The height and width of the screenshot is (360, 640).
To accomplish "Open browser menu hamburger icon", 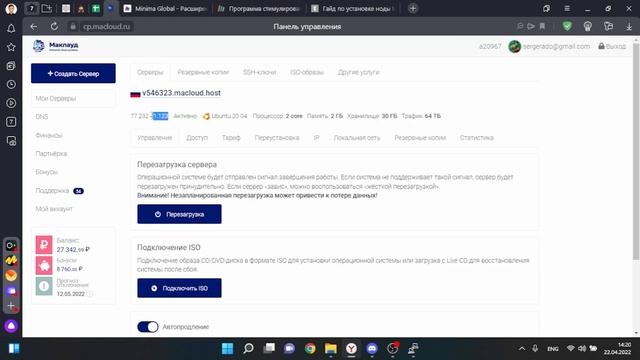I will pos(567,8).
